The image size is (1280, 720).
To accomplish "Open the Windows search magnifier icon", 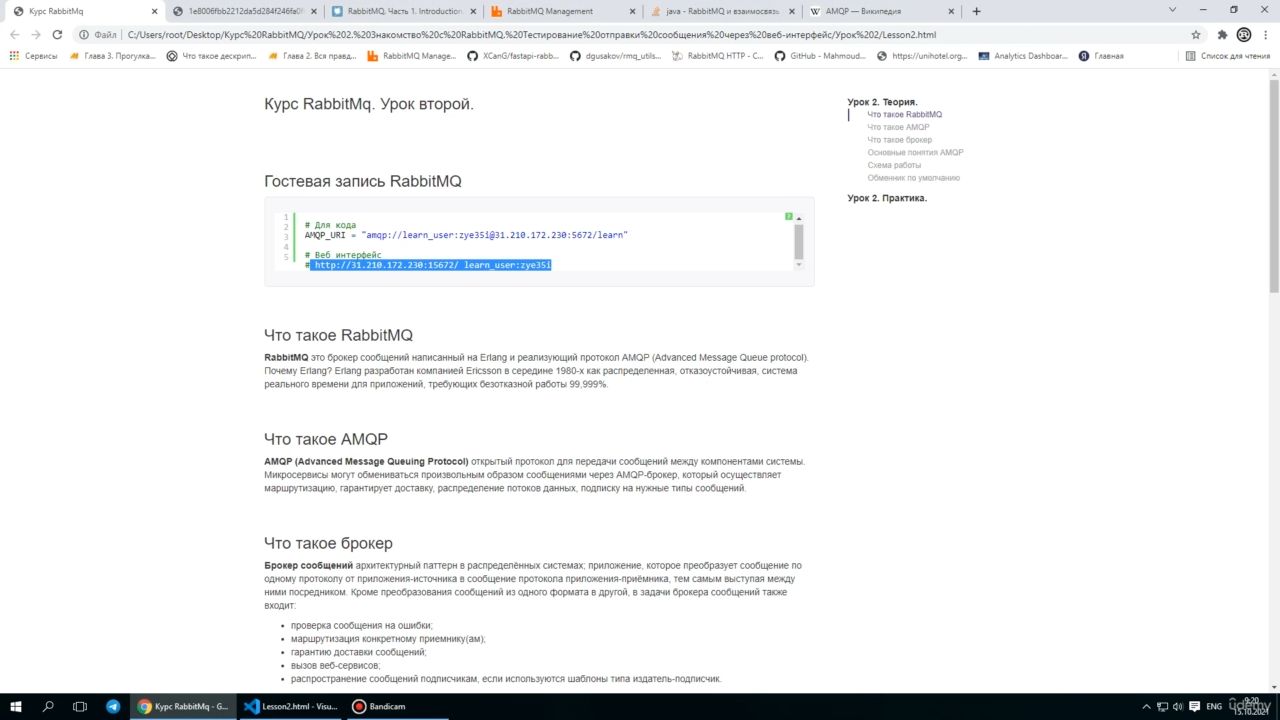I will 48,706.
